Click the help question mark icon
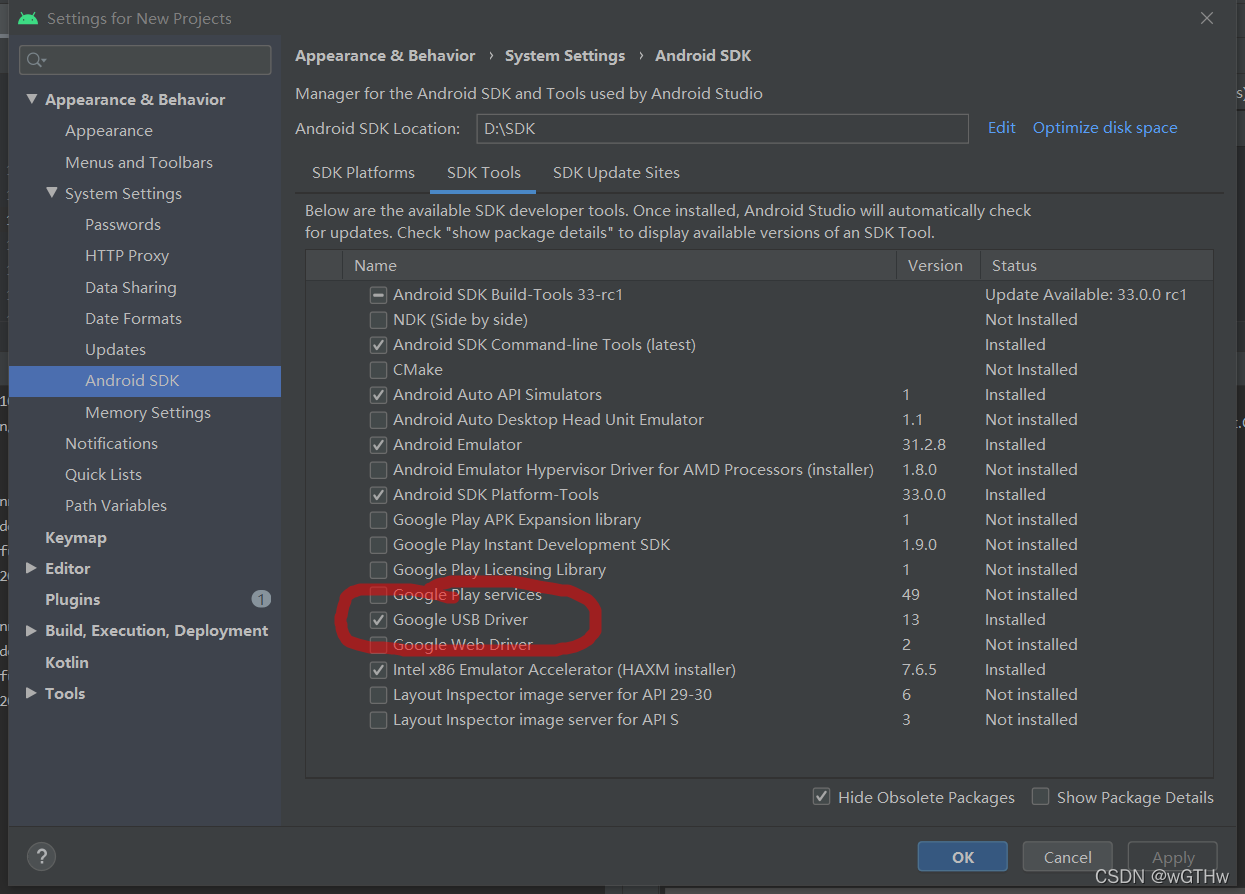 tap(41, 856)
